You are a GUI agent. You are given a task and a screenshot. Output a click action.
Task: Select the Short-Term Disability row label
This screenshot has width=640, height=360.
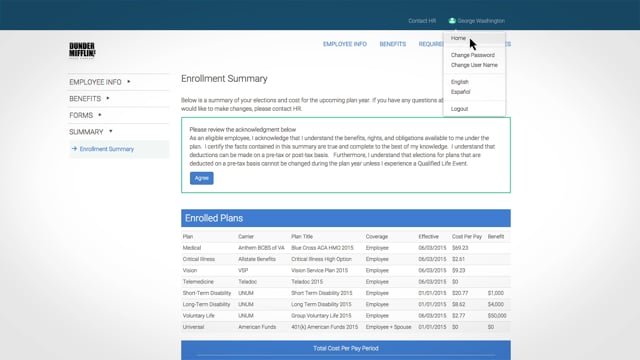[207, 293]
